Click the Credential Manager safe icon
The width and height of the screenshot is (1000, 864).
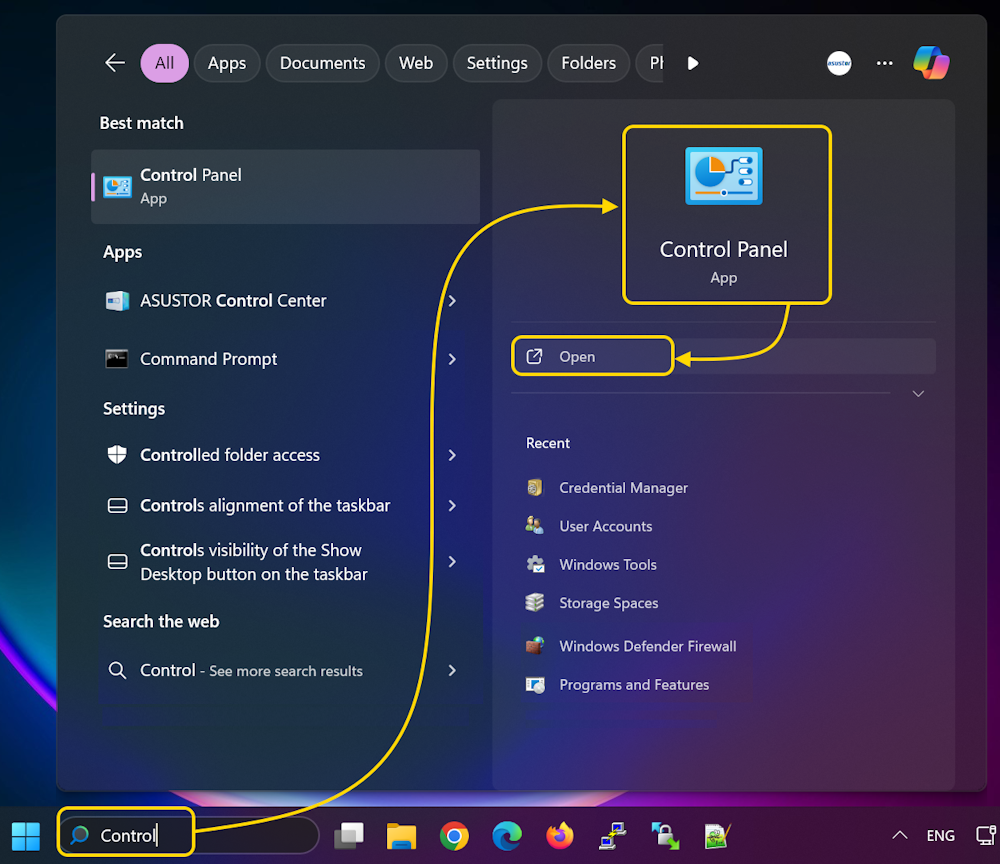point(535,487)
